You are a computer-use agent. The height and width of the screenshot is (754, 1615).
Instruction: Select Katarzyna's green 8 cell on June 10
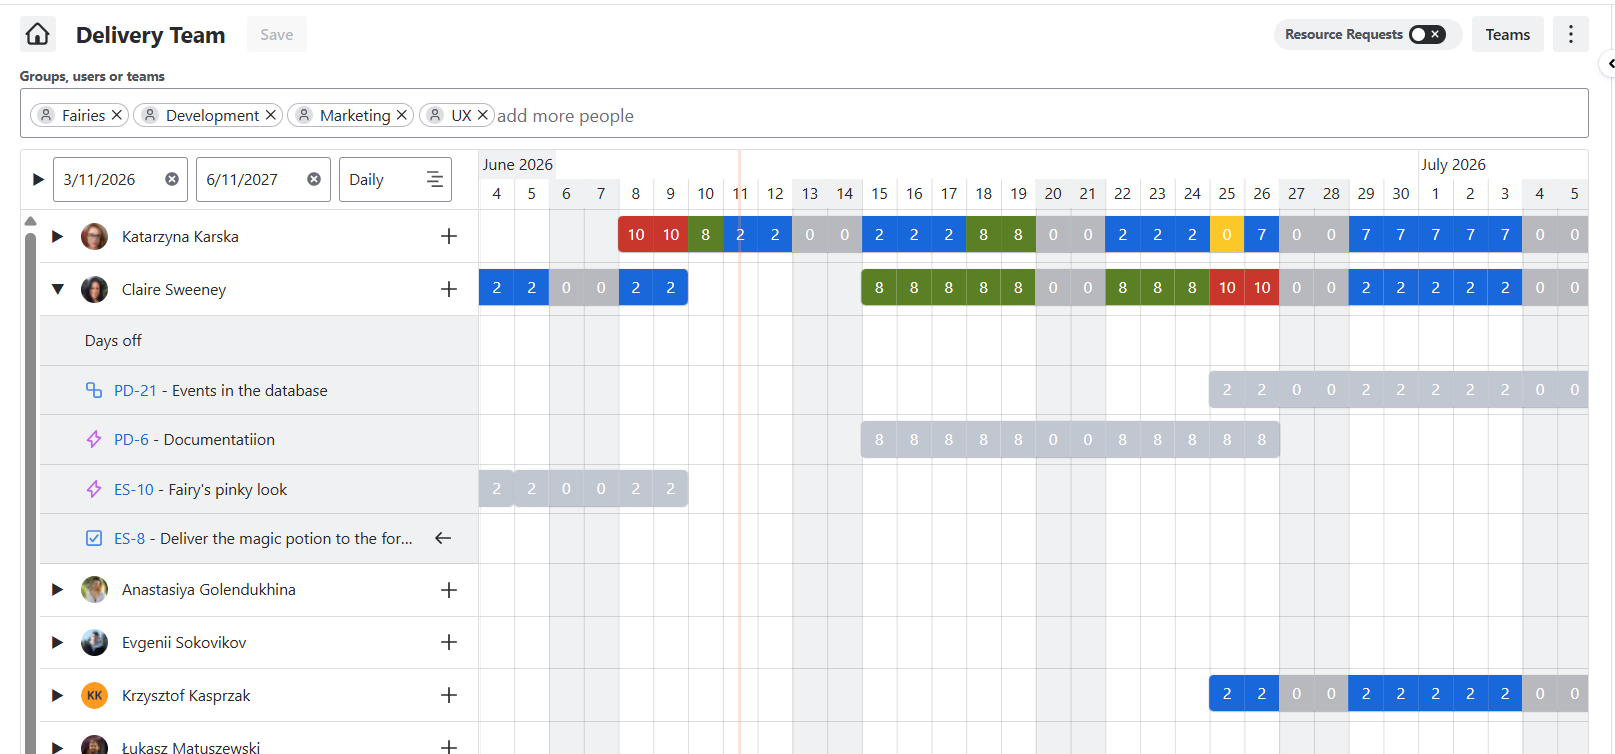click(706, 234)
